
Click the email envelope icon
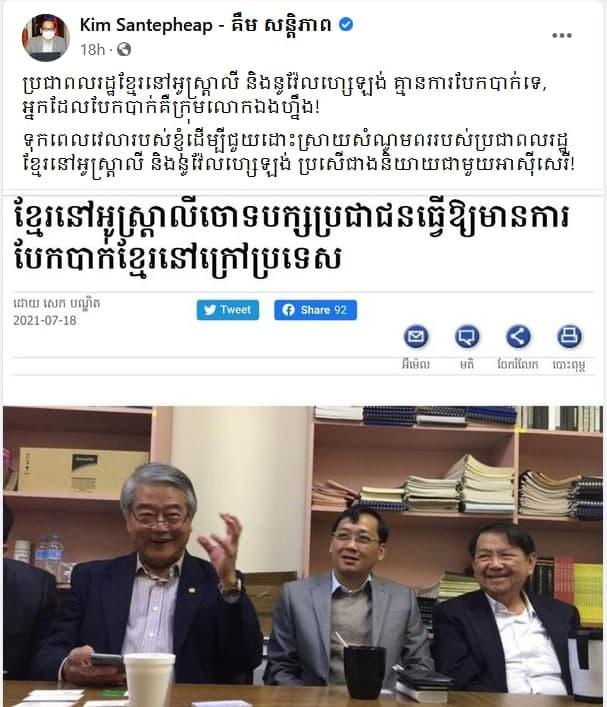point(415,336)
